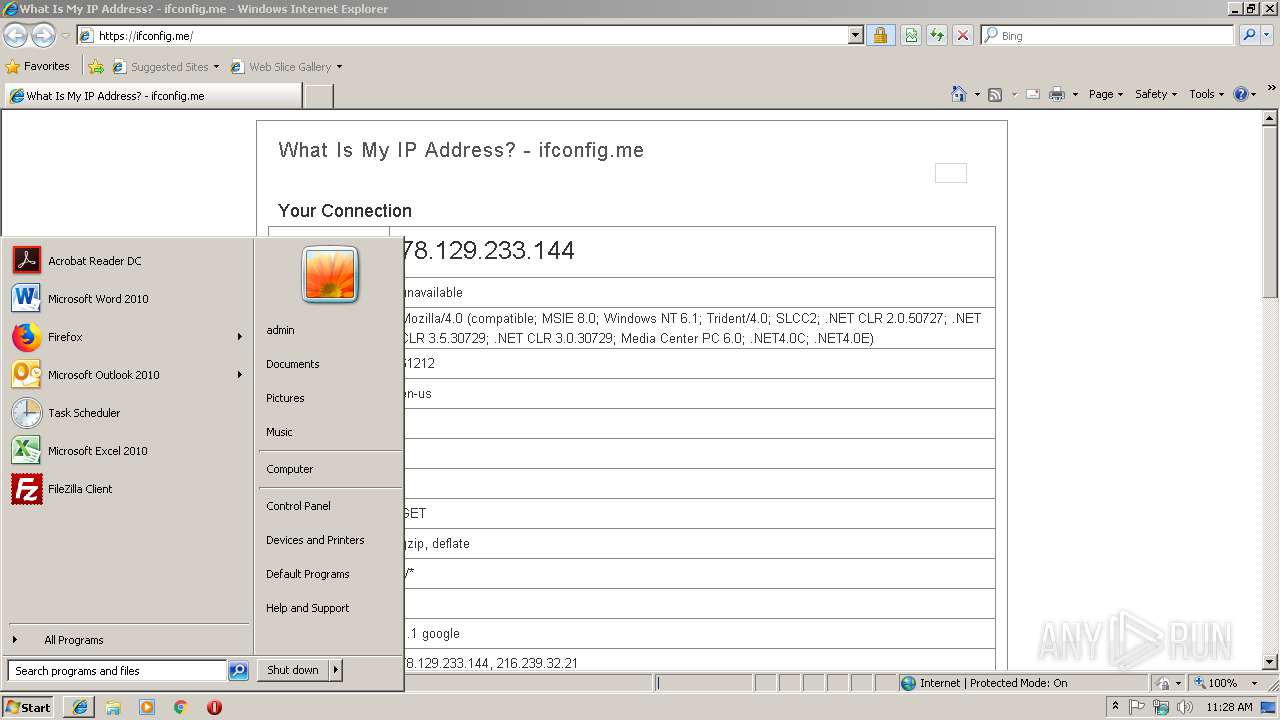
Task: Click the Bing search input box
Action: pyautogui.click(x=1108, y=35)
